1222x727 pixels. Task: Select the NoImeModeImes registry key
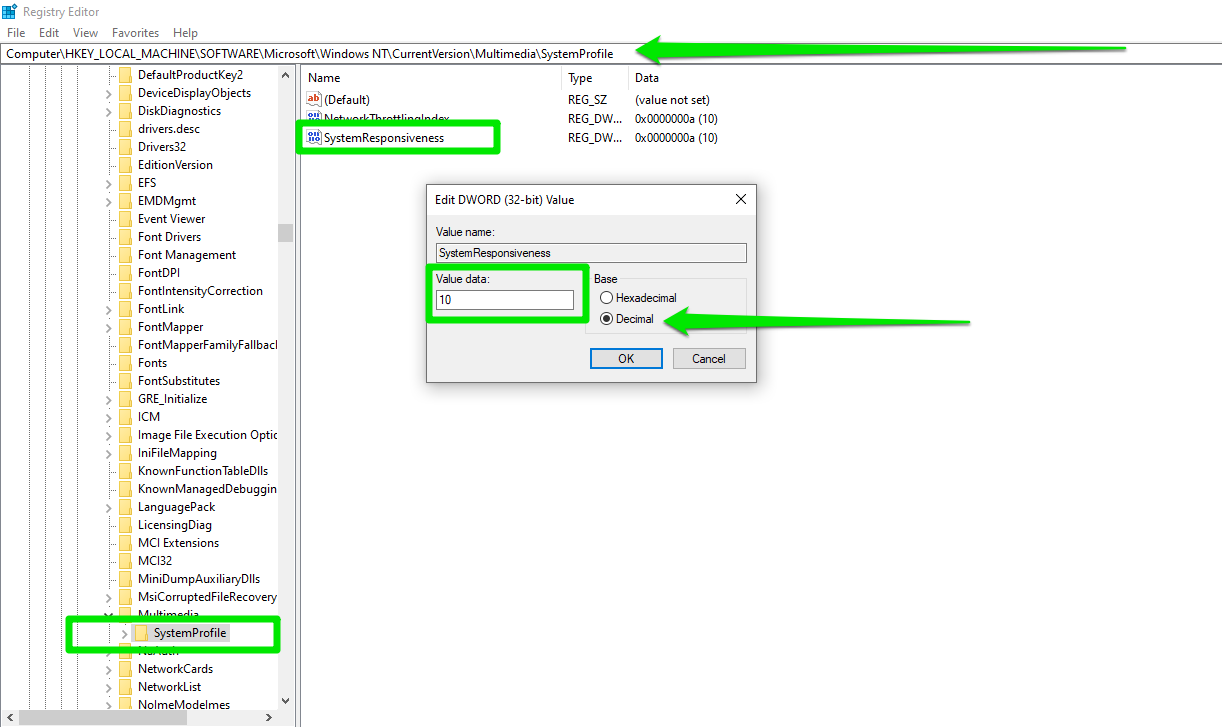coord(184,705)
